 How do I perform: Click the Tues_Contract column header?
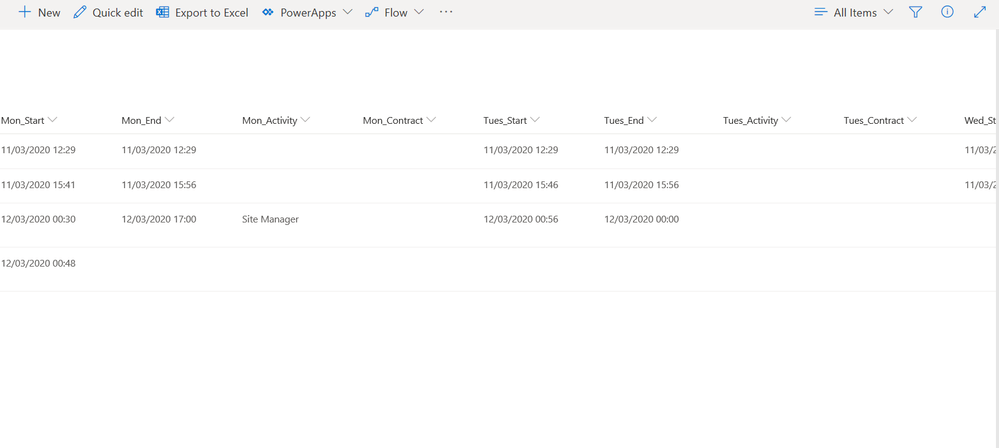(x=874, y=120)
